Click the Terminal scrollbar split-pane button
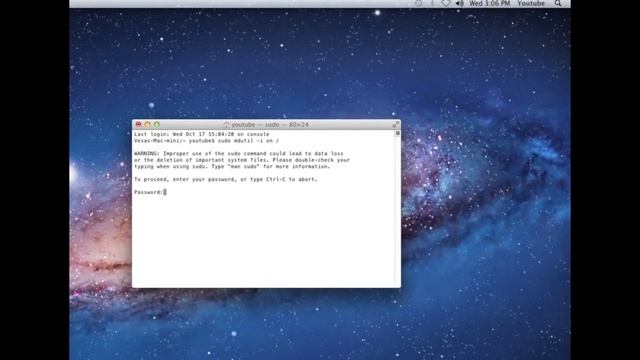The width and height of the screenshot is (640, 360). click(398, 133)
